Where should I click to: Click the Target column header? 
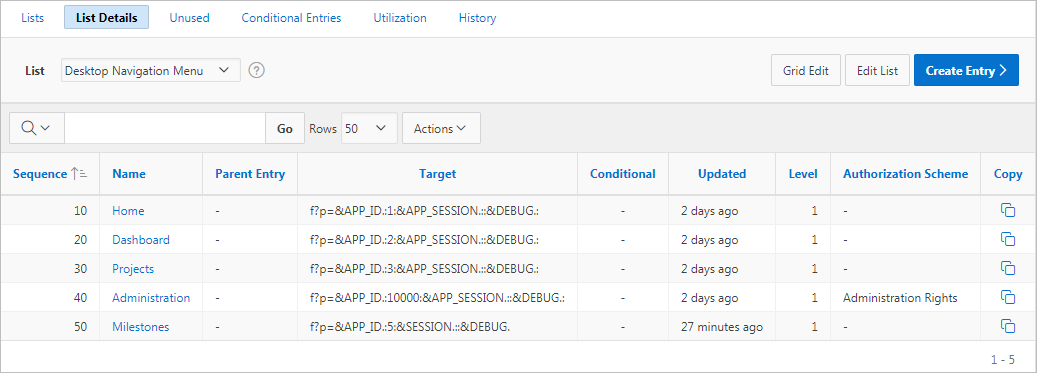(437, 174)
